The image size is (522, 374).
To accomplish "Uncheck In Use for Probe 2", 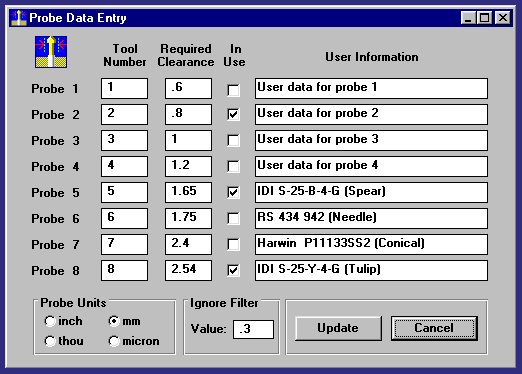I will coord(233,114).
